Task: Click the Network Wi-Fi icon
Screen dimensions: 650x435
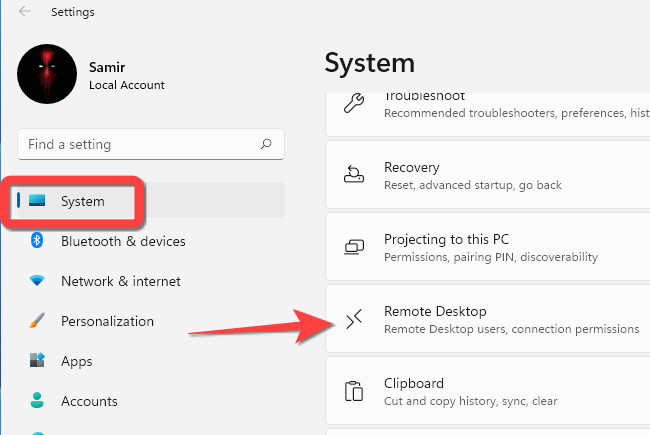Action: (38, 281)
